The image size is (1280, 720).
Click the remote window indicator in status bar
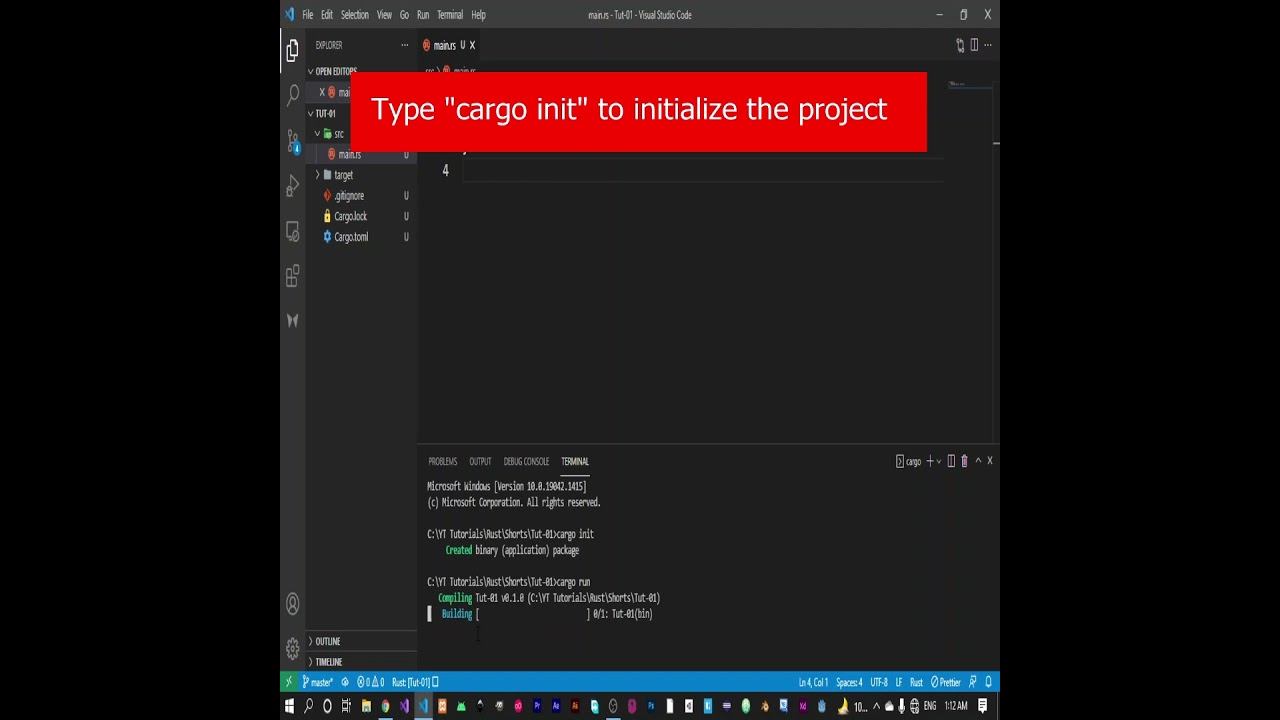[290, 682]
